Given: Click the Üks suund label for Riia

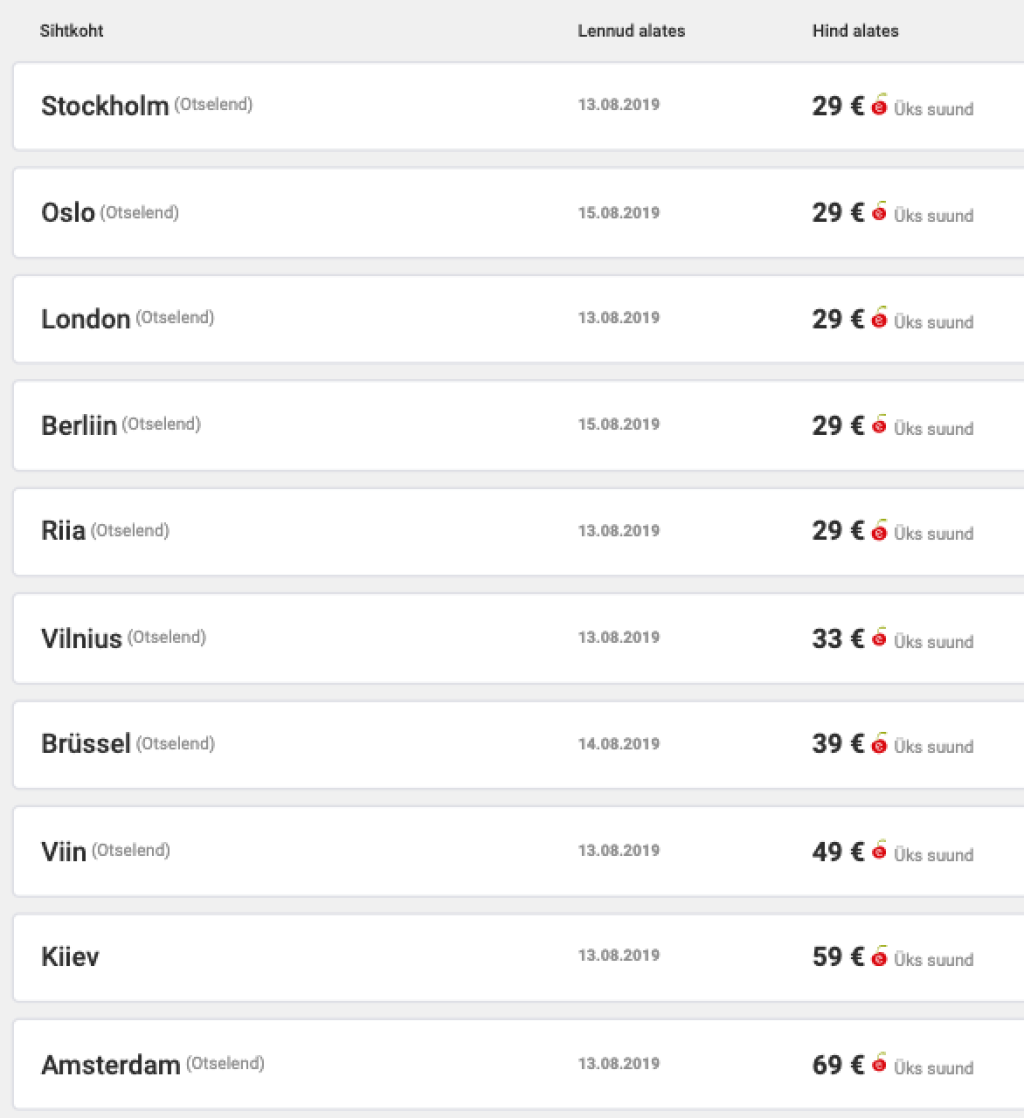Looking at the screenshot, I should [933, 534].
